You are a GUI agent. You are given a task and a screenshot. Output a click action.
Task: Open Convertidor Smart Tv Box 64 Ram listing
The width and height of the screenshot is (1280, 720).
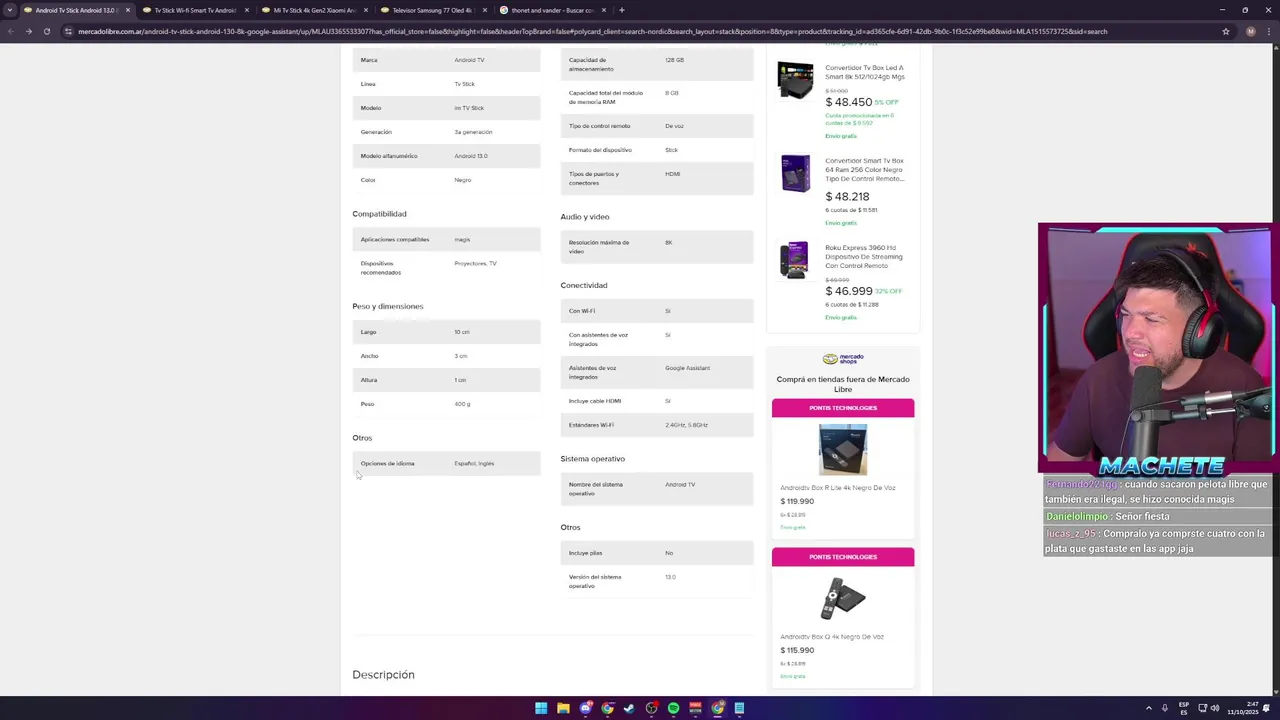tap(864, 169)
